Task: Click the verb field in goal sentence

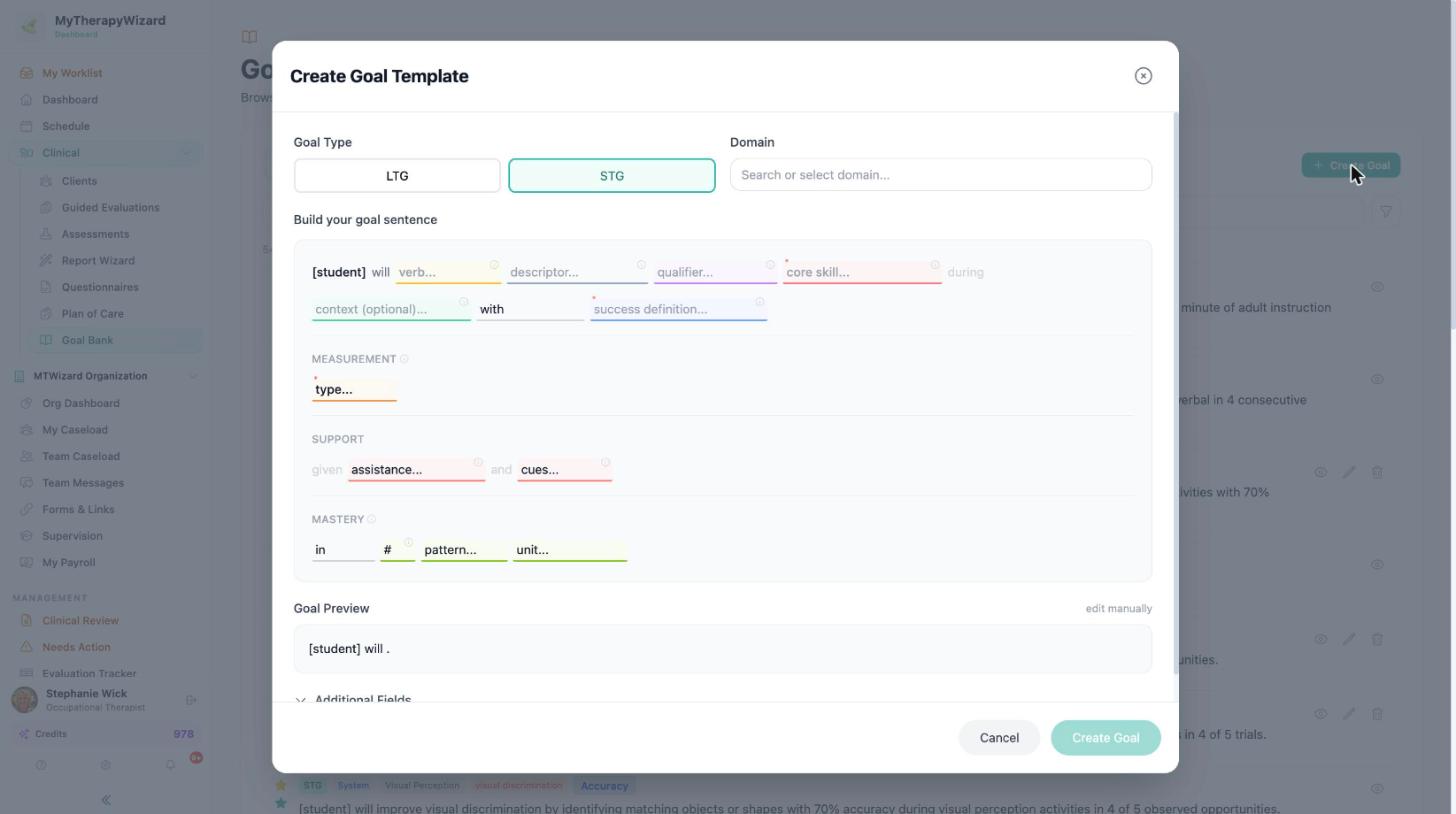Action: [x=448, y=272]
